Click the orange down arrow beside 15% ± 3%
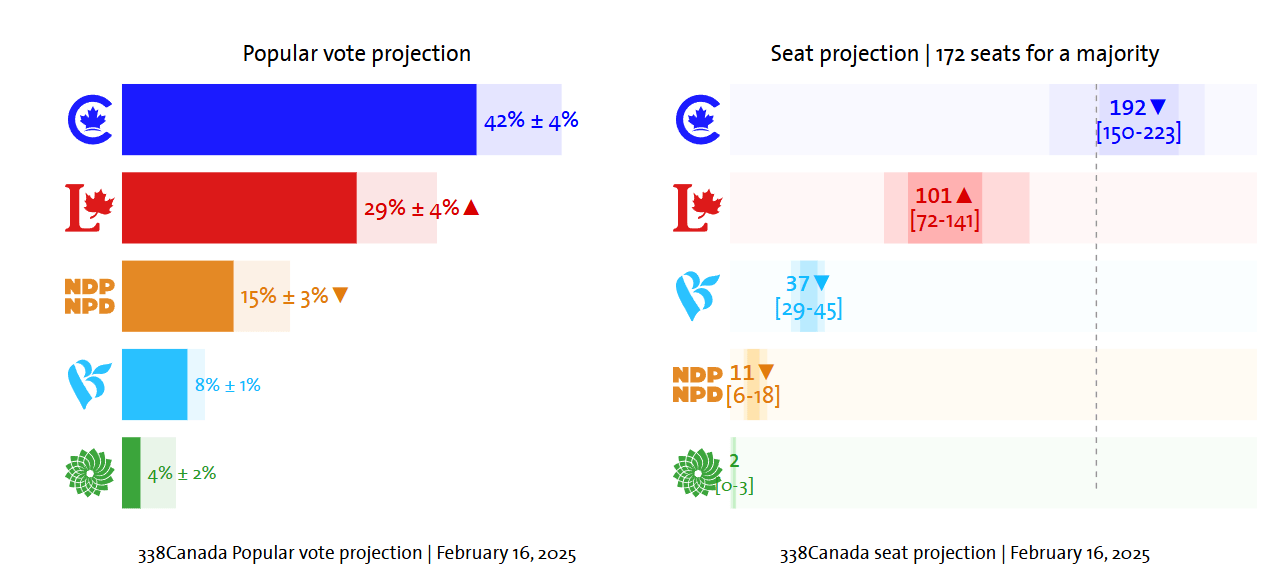Screen dimensions: 1287x583 (340, 295)
